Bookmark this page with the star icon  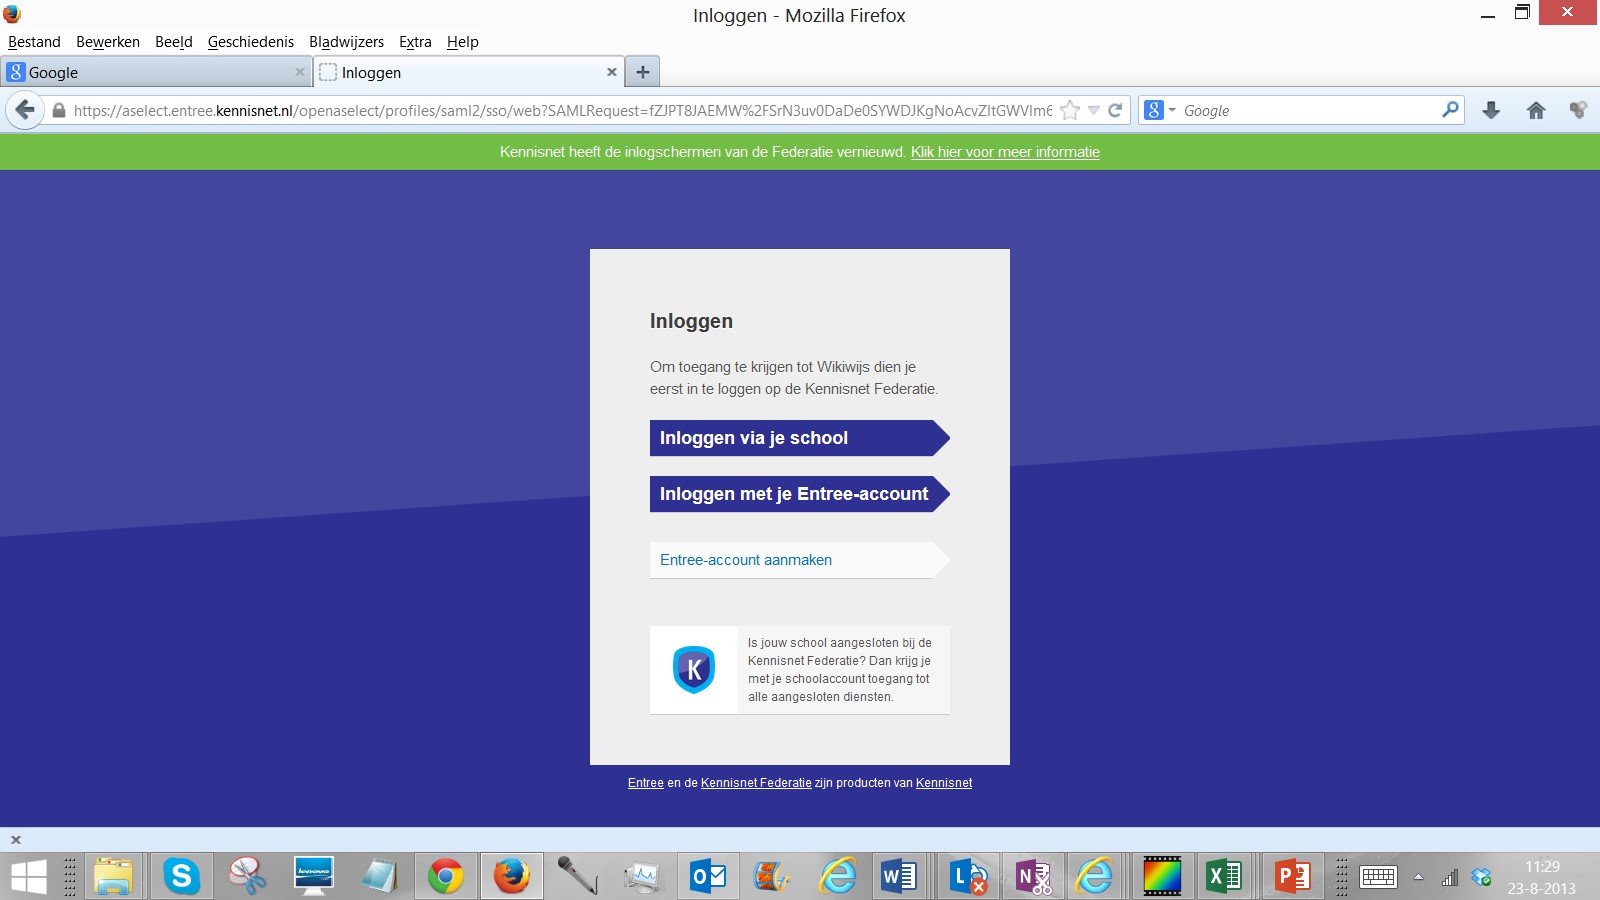point(1070,110)
